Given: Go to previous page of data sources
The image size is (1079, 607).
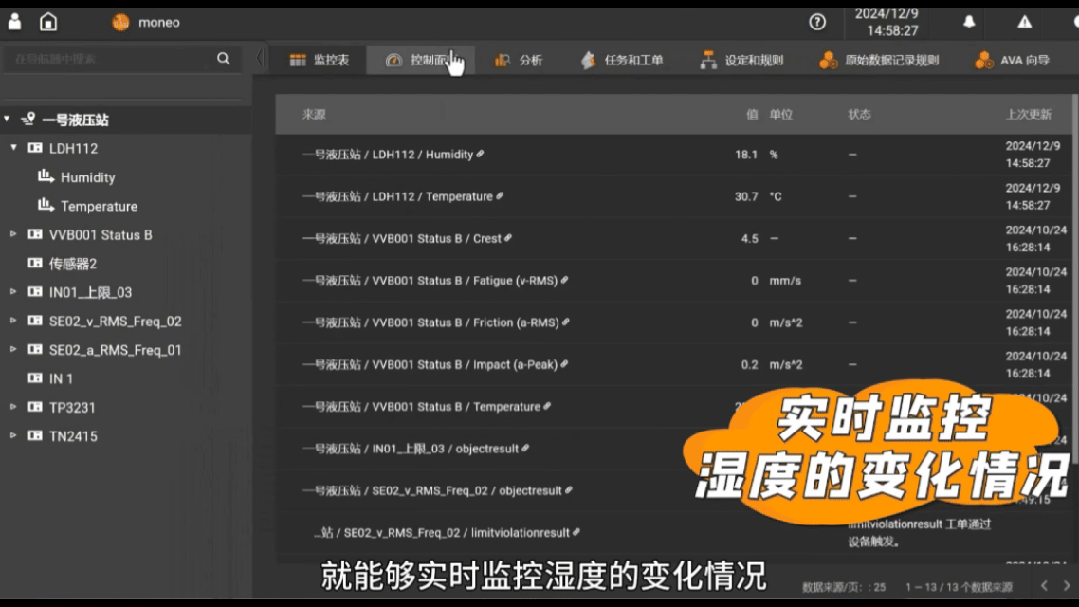Looking at the screenshot, I should pos(1043,586).
